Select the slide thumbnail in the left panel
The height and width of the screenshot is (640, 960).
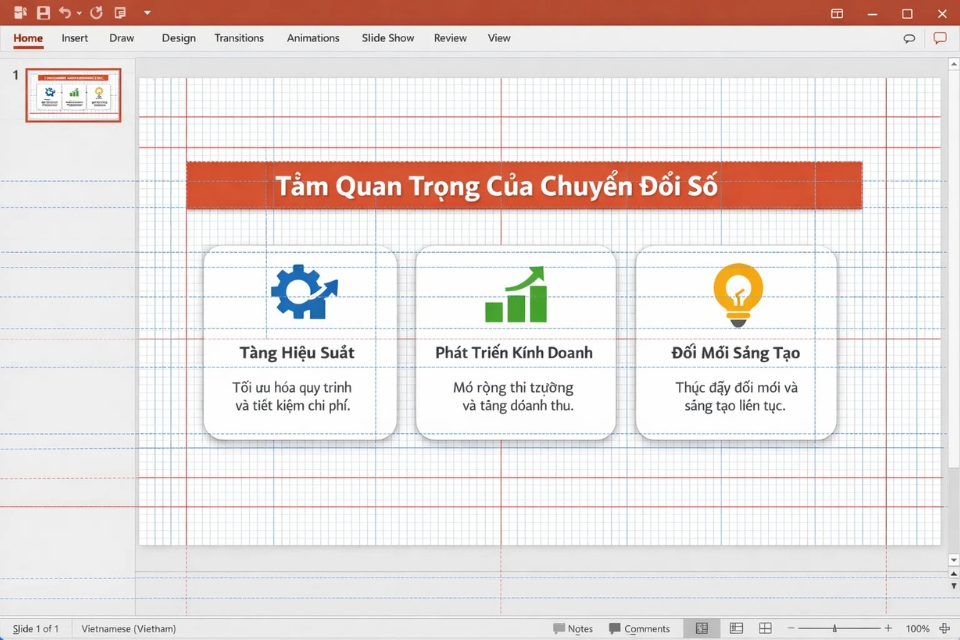(72, 93)
